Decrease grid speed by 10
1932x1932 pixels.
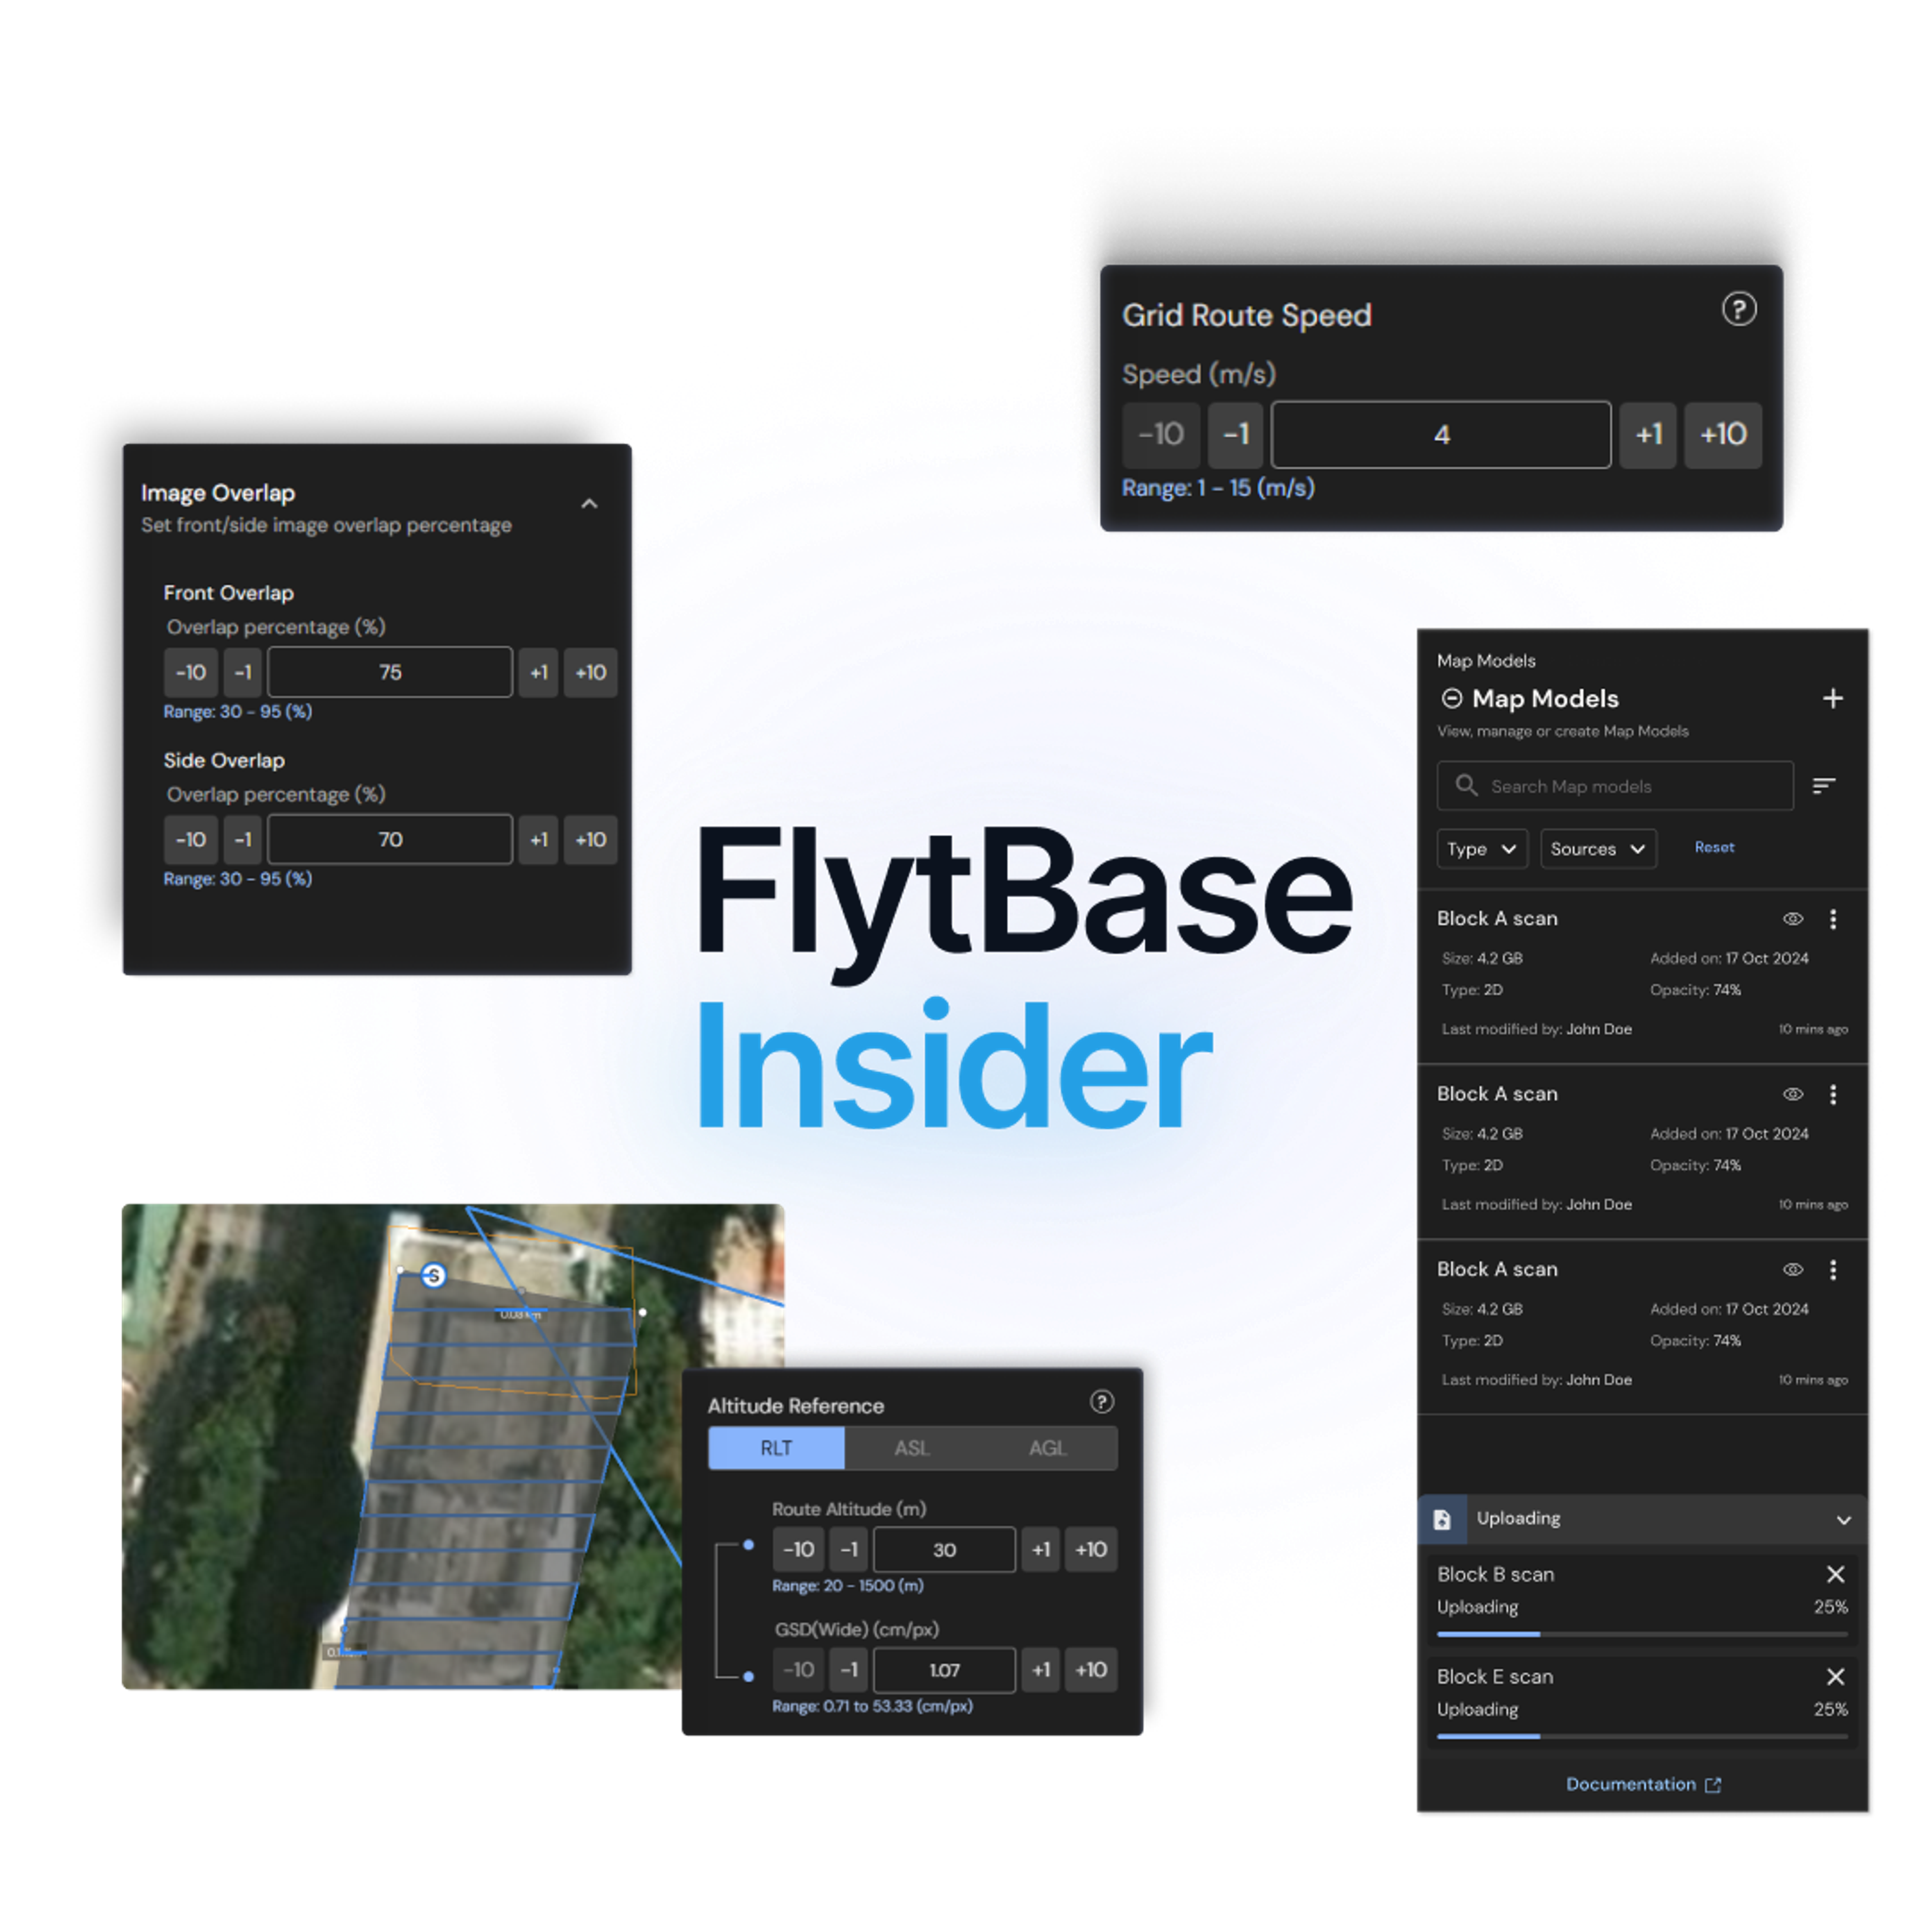(x=1161, y=435)
